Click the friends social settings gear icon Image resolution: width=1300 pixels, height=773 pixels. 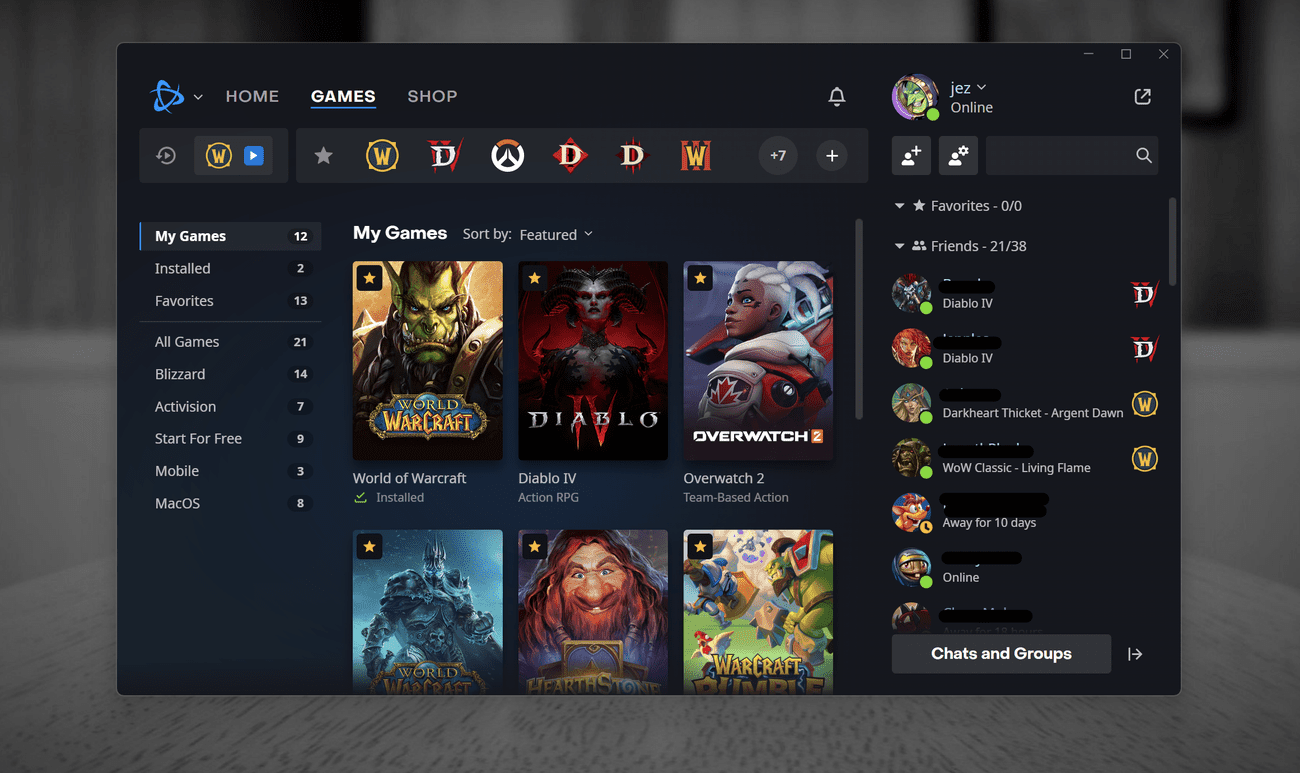coord(958,155)
